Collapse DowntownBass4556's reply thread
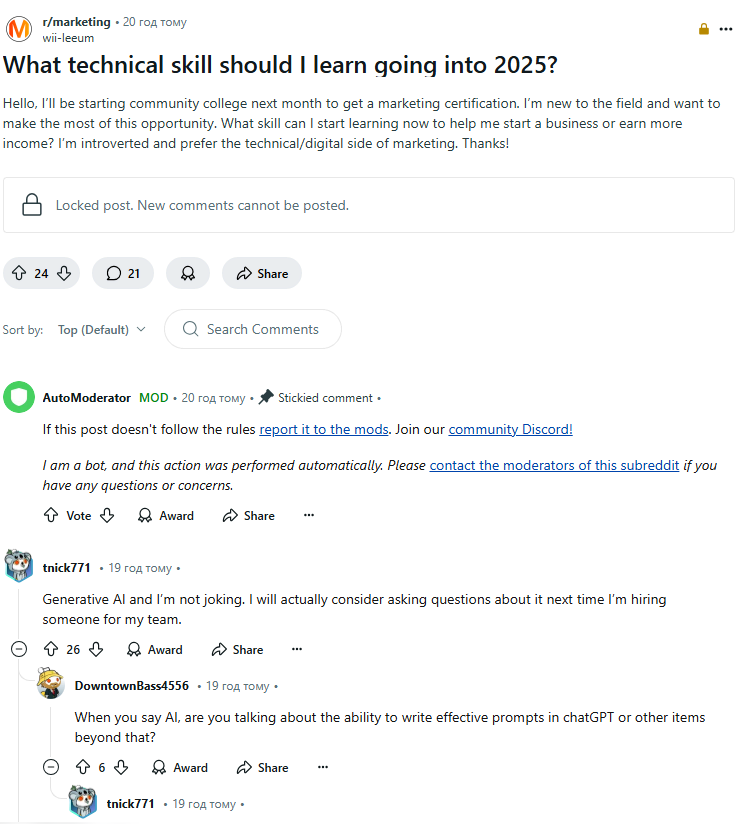This screenshot has height=824, width=741. click(x=51, y=767)
